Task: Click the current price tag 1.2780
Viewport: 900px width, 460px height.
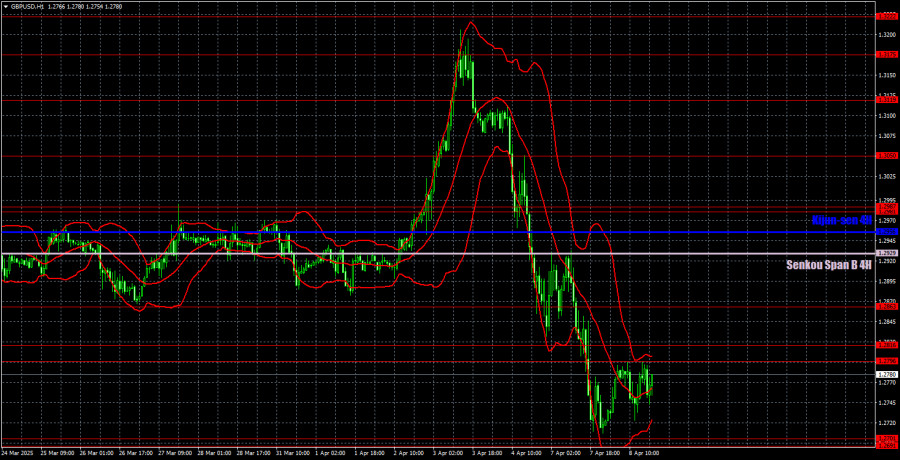Action: coord(887,374)
